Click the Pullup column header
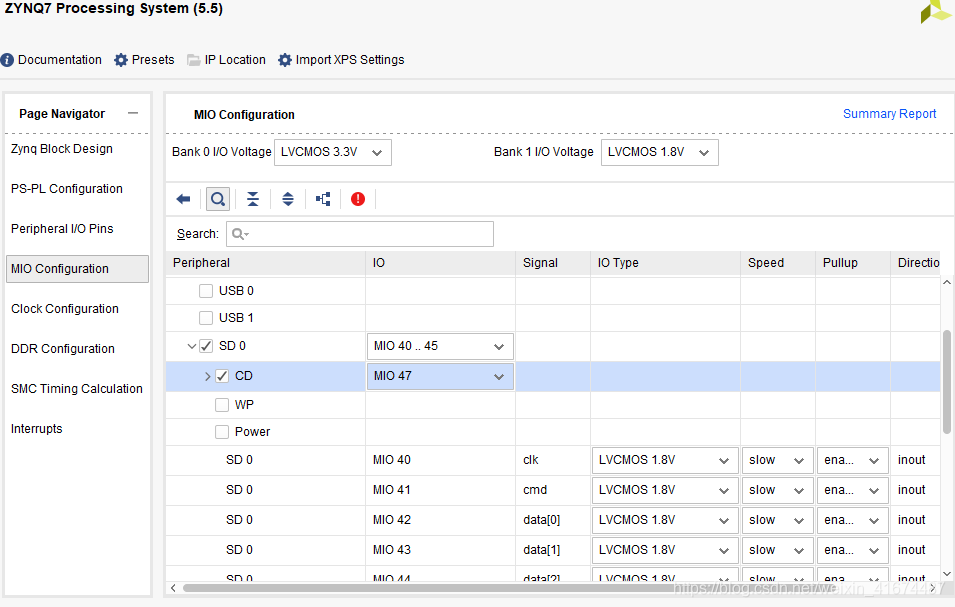 852,263
